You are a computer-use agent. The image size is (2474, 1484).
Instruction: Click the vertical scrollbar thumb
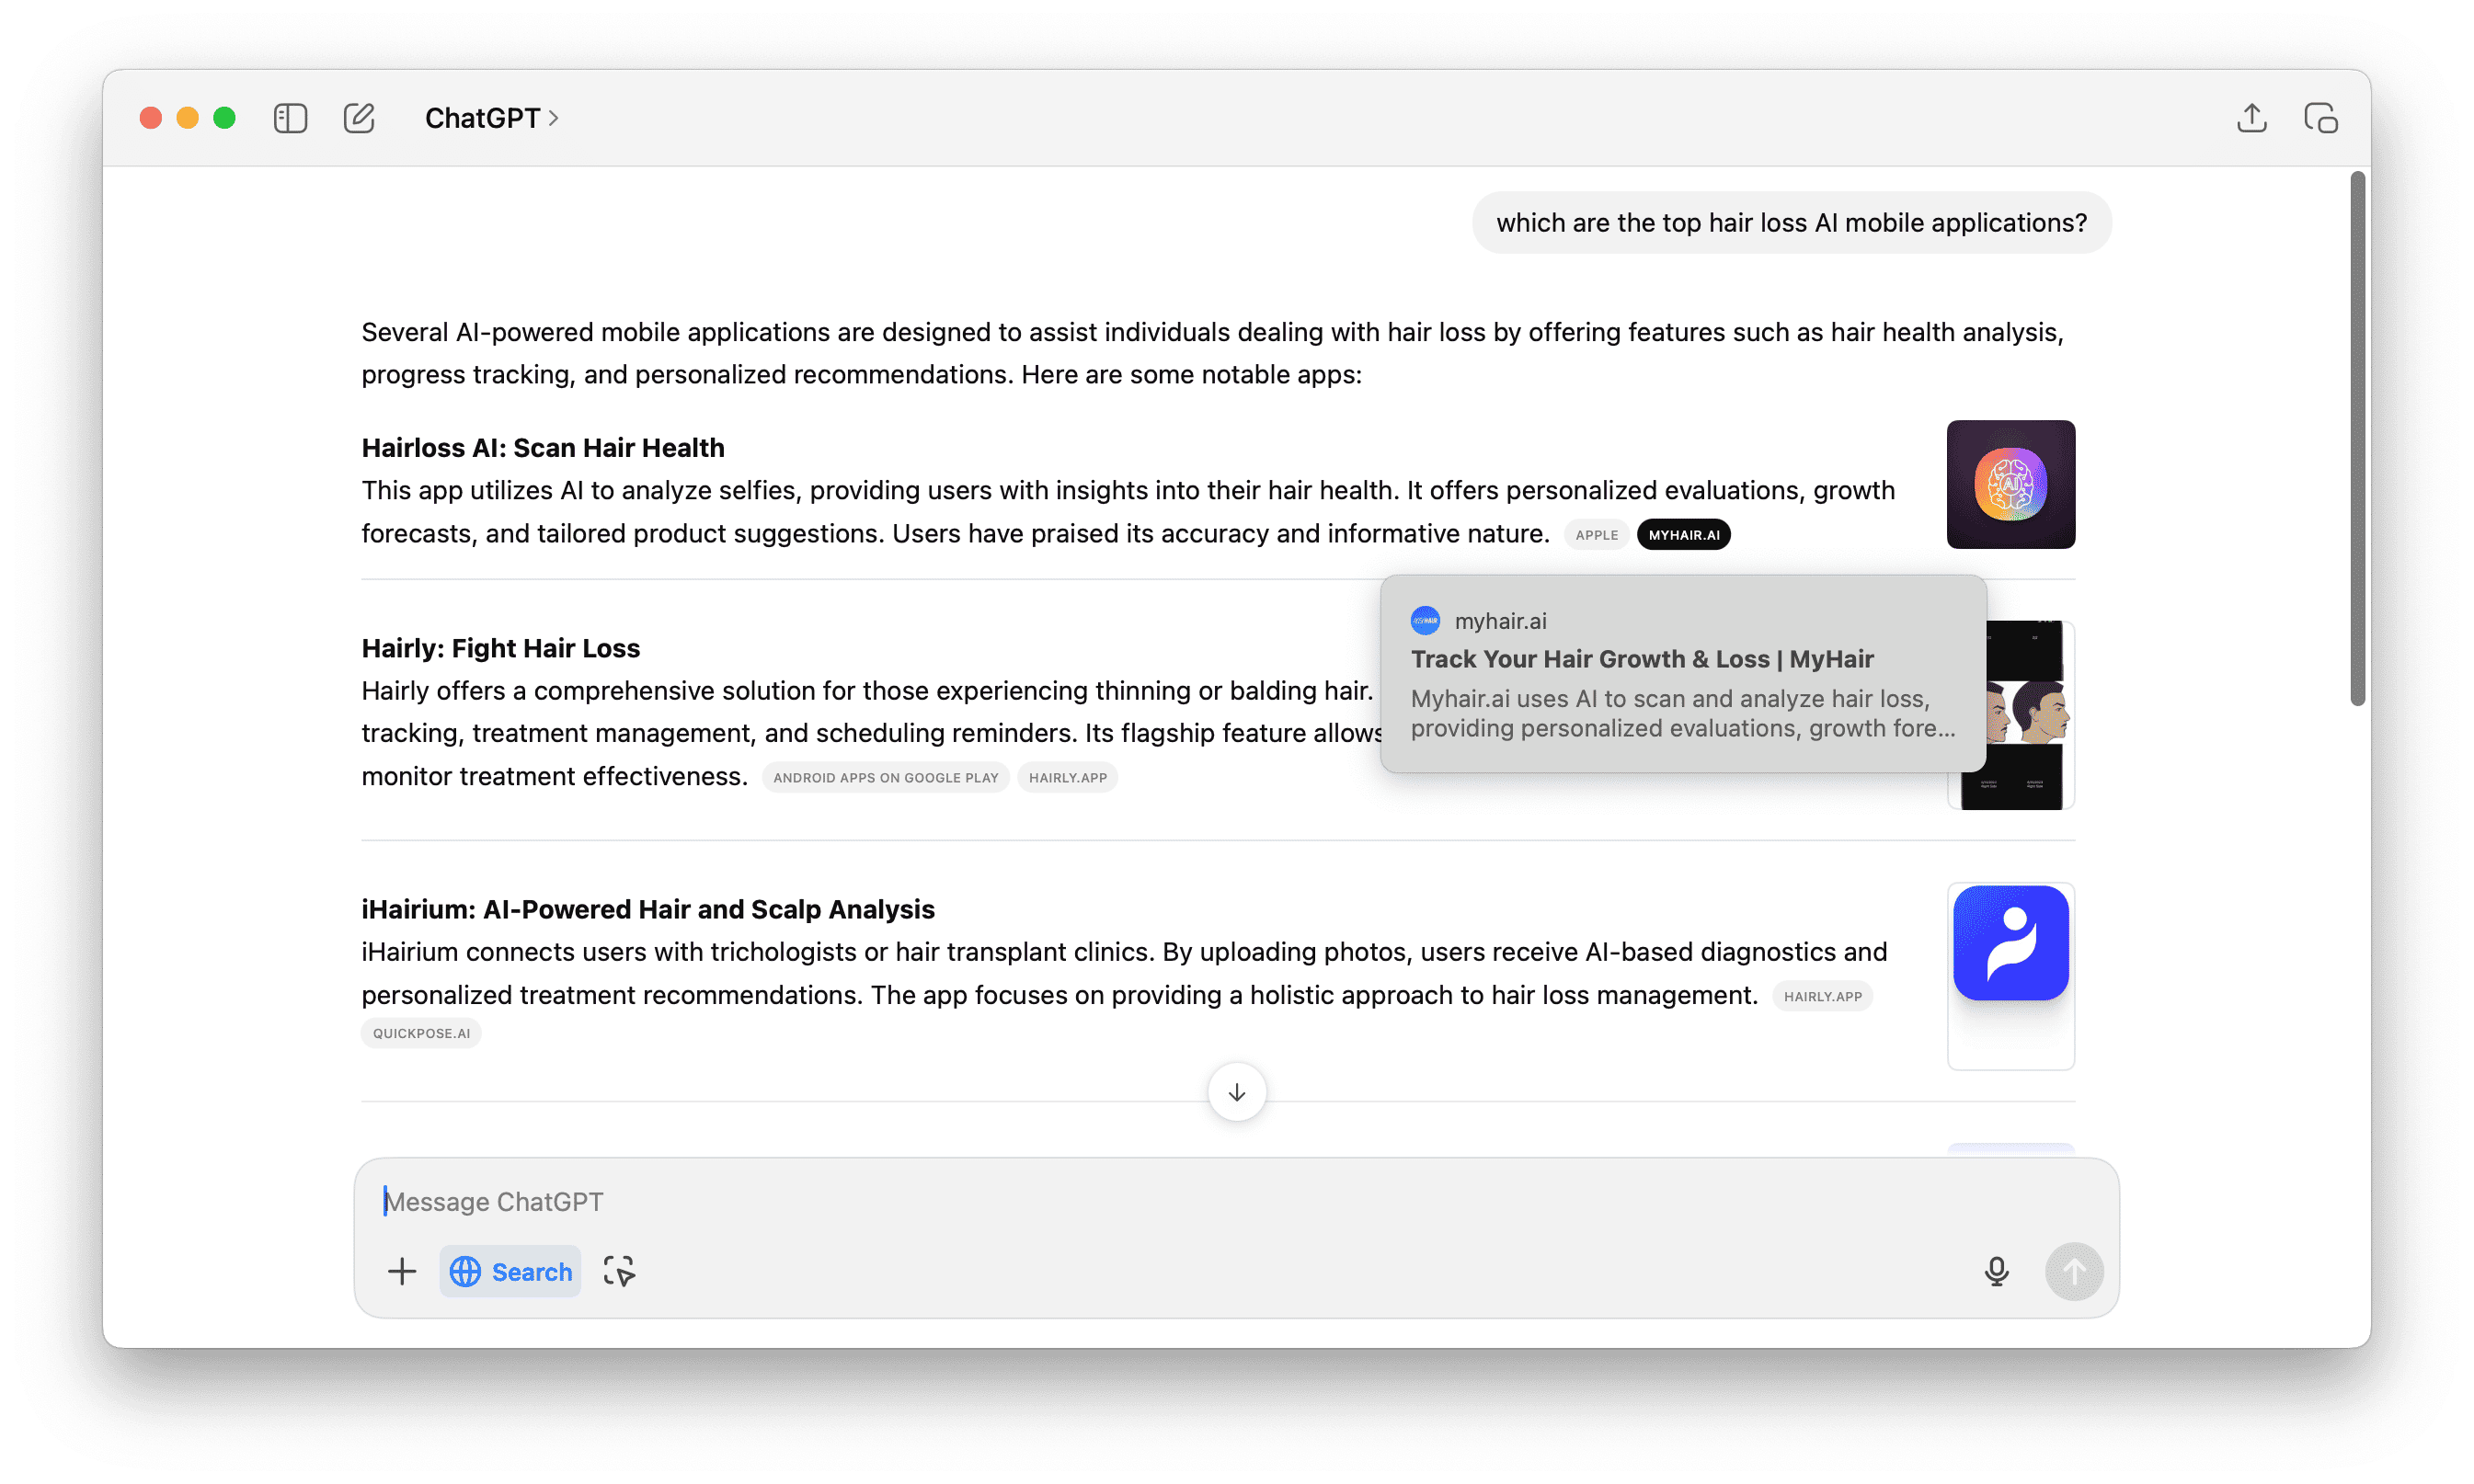click(x=2357, y=438)
